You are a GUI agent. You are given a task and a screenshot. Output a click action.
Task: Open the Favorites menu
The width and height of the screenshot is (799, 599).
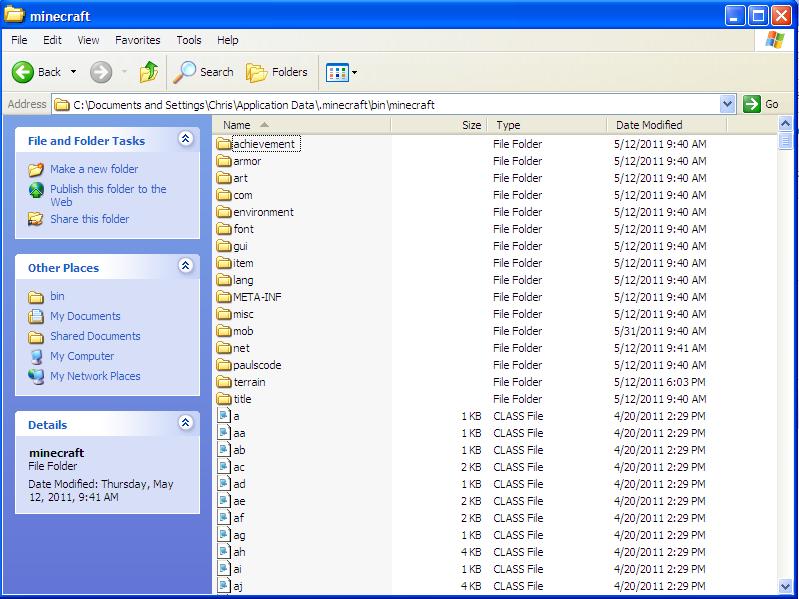tap(138, 40)
